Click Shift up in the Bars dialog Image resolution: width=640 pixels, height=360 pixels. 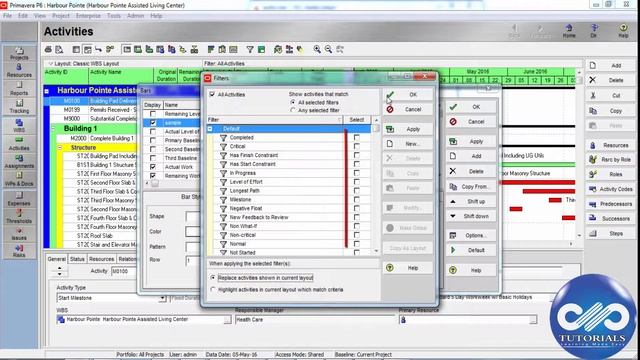[x=471, y=201]
